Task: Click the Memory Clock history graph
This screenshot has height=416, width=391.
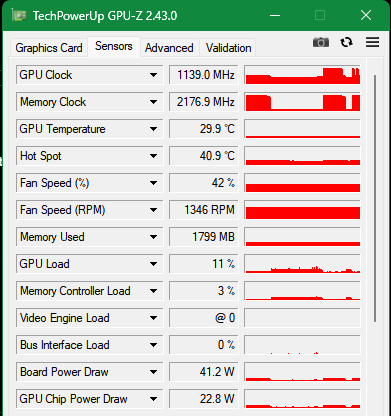Action: pos(302,102)
